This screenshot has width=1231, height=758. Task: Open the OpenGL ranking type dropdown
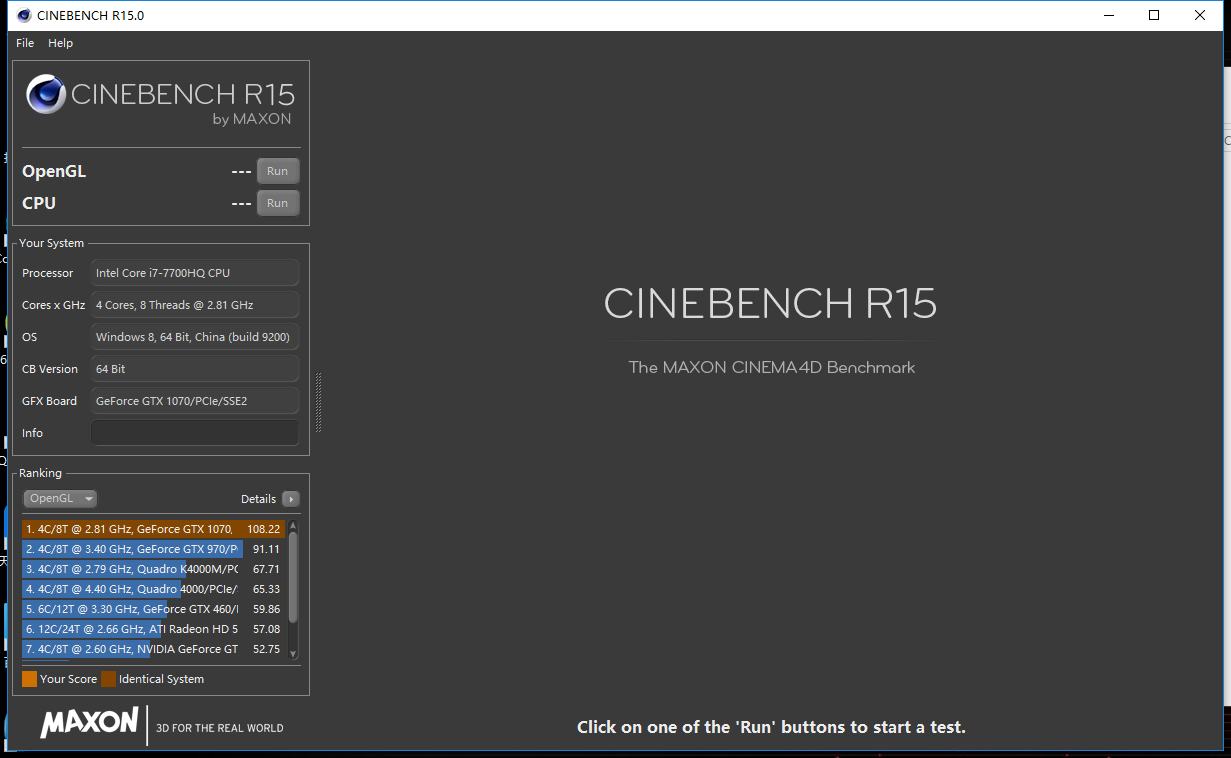pyautogui.click(x=60, y=498)
